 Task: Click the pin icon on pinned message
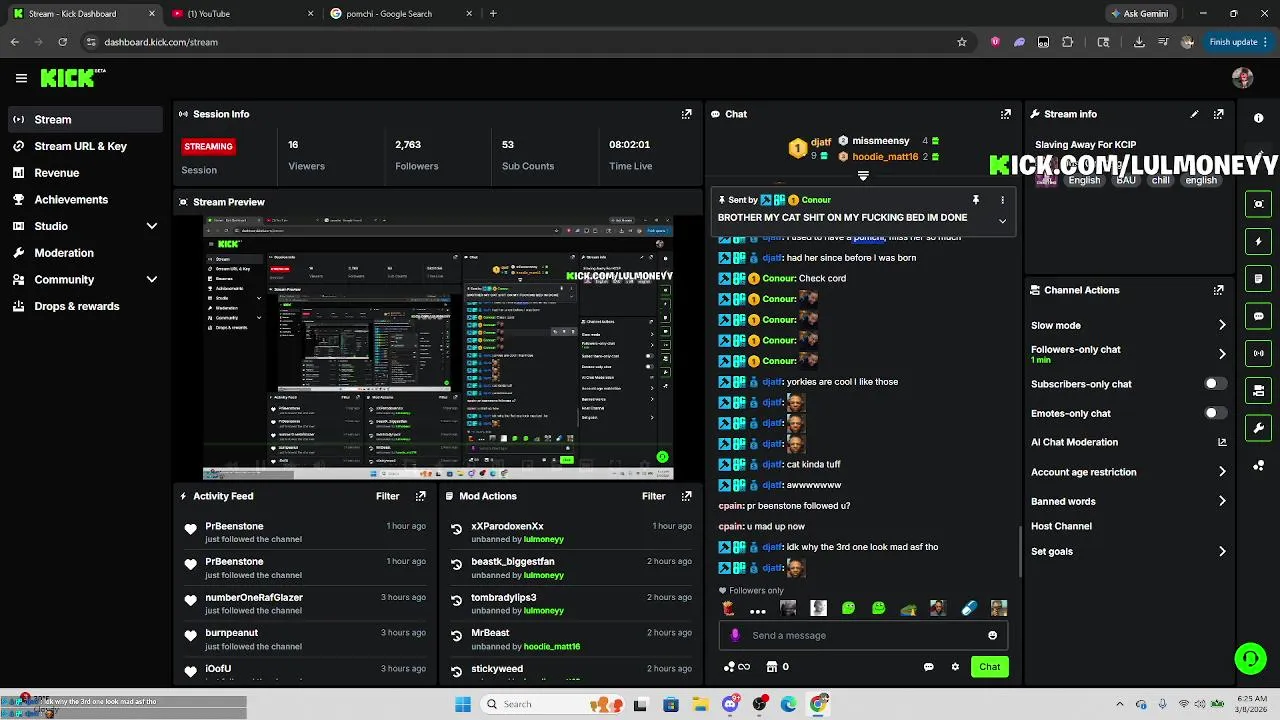976,200
